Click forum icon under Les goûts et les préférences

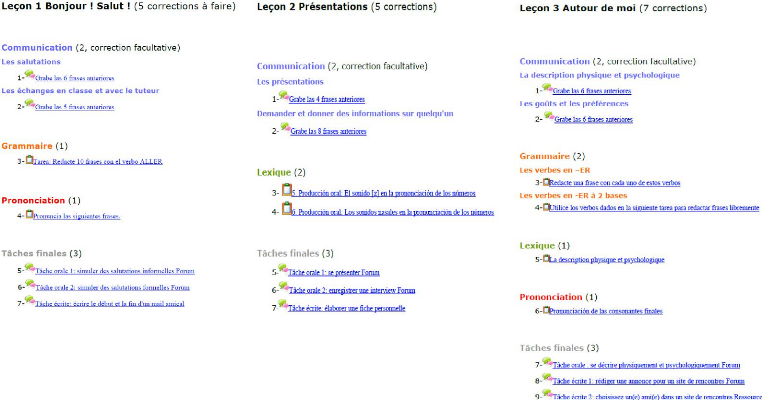tap(549, 116)
